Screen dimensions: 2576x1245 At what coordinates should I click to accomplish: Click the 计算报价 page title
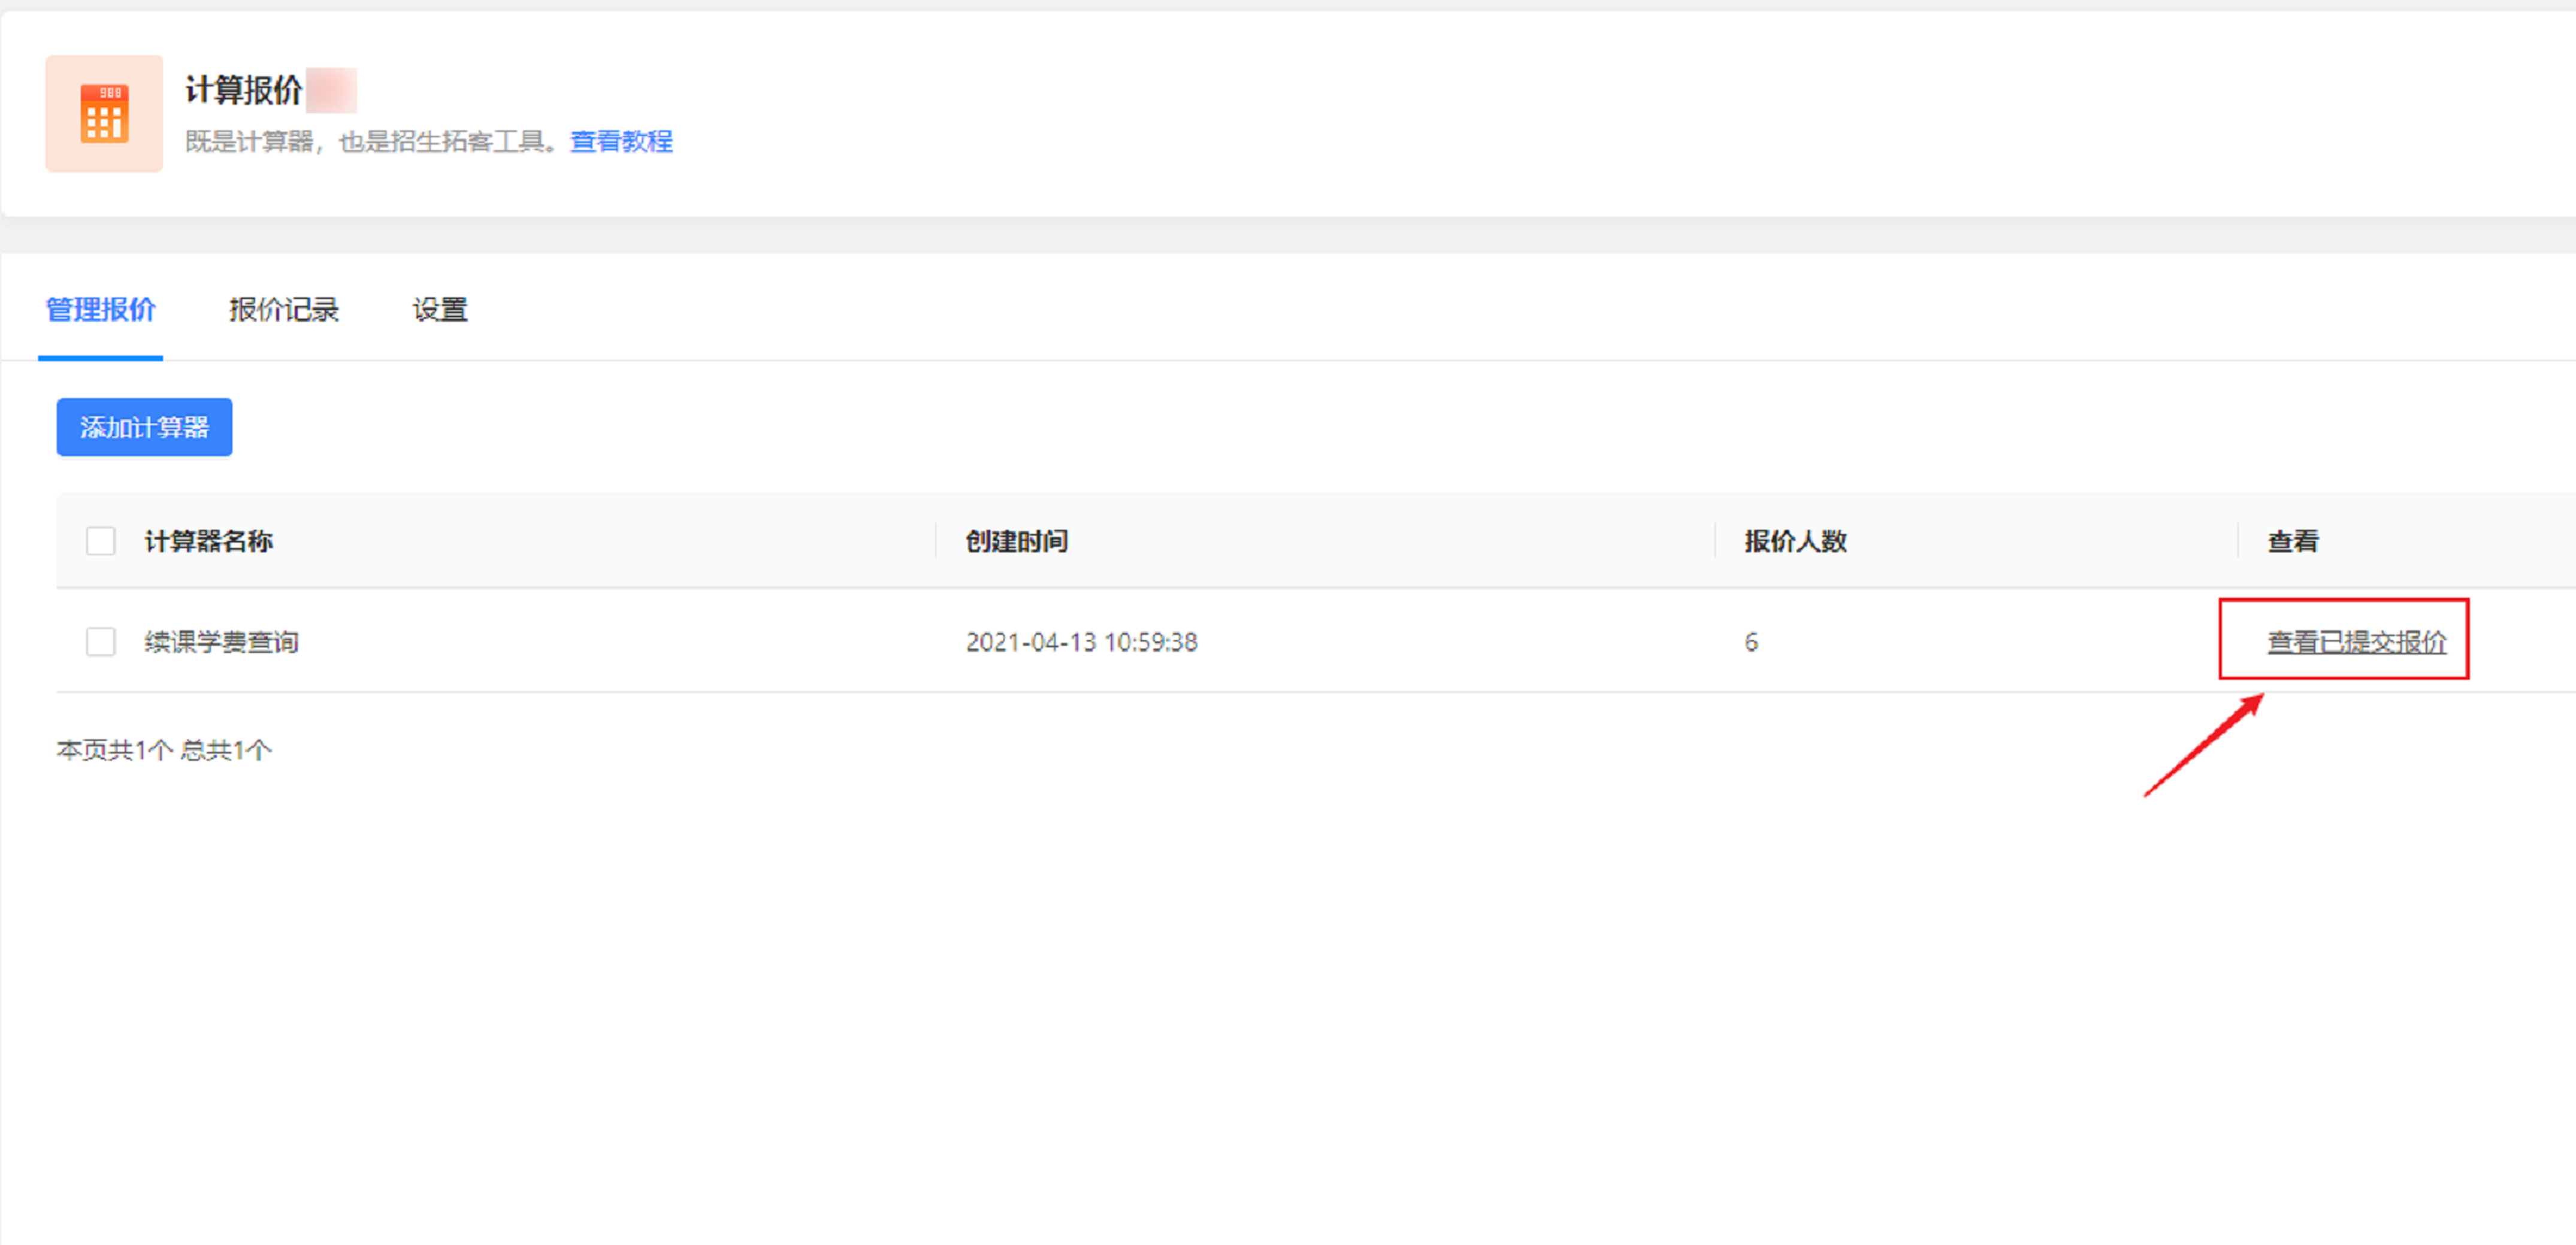(243, 90)
